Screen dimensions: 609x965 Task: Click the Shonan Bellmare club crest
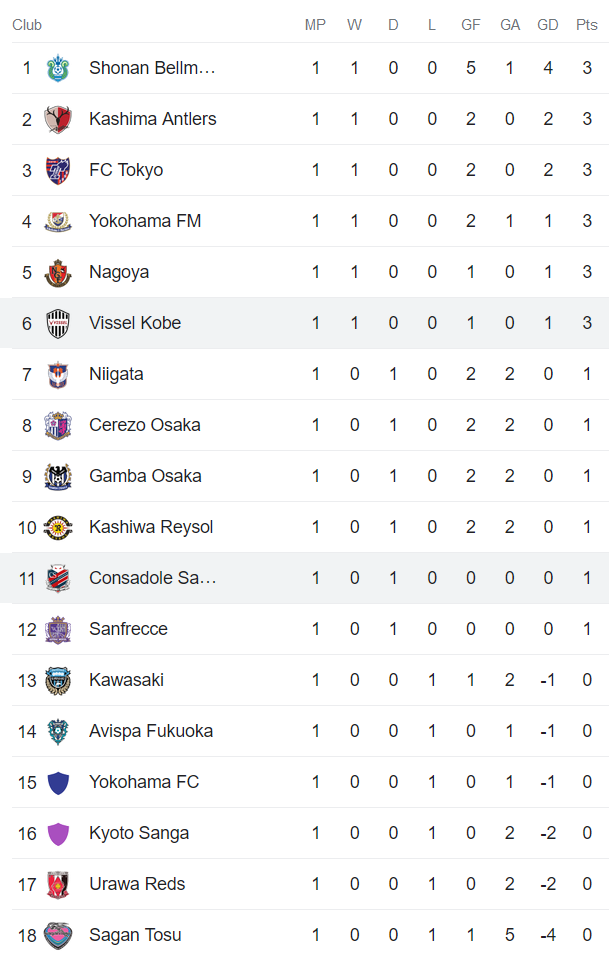[58, 68]
